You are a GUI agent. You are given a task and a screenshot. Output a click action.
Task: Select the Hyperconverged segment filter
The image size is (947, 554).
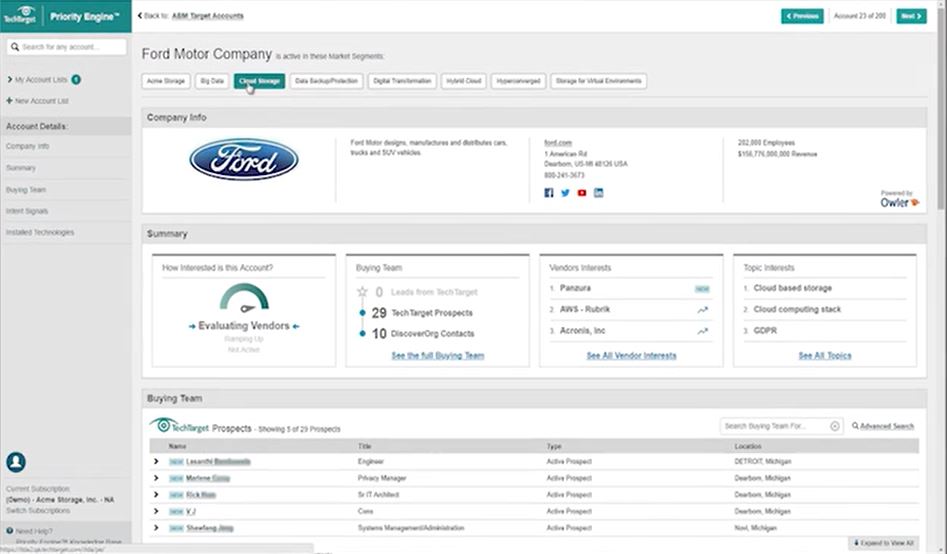[518, 81]
